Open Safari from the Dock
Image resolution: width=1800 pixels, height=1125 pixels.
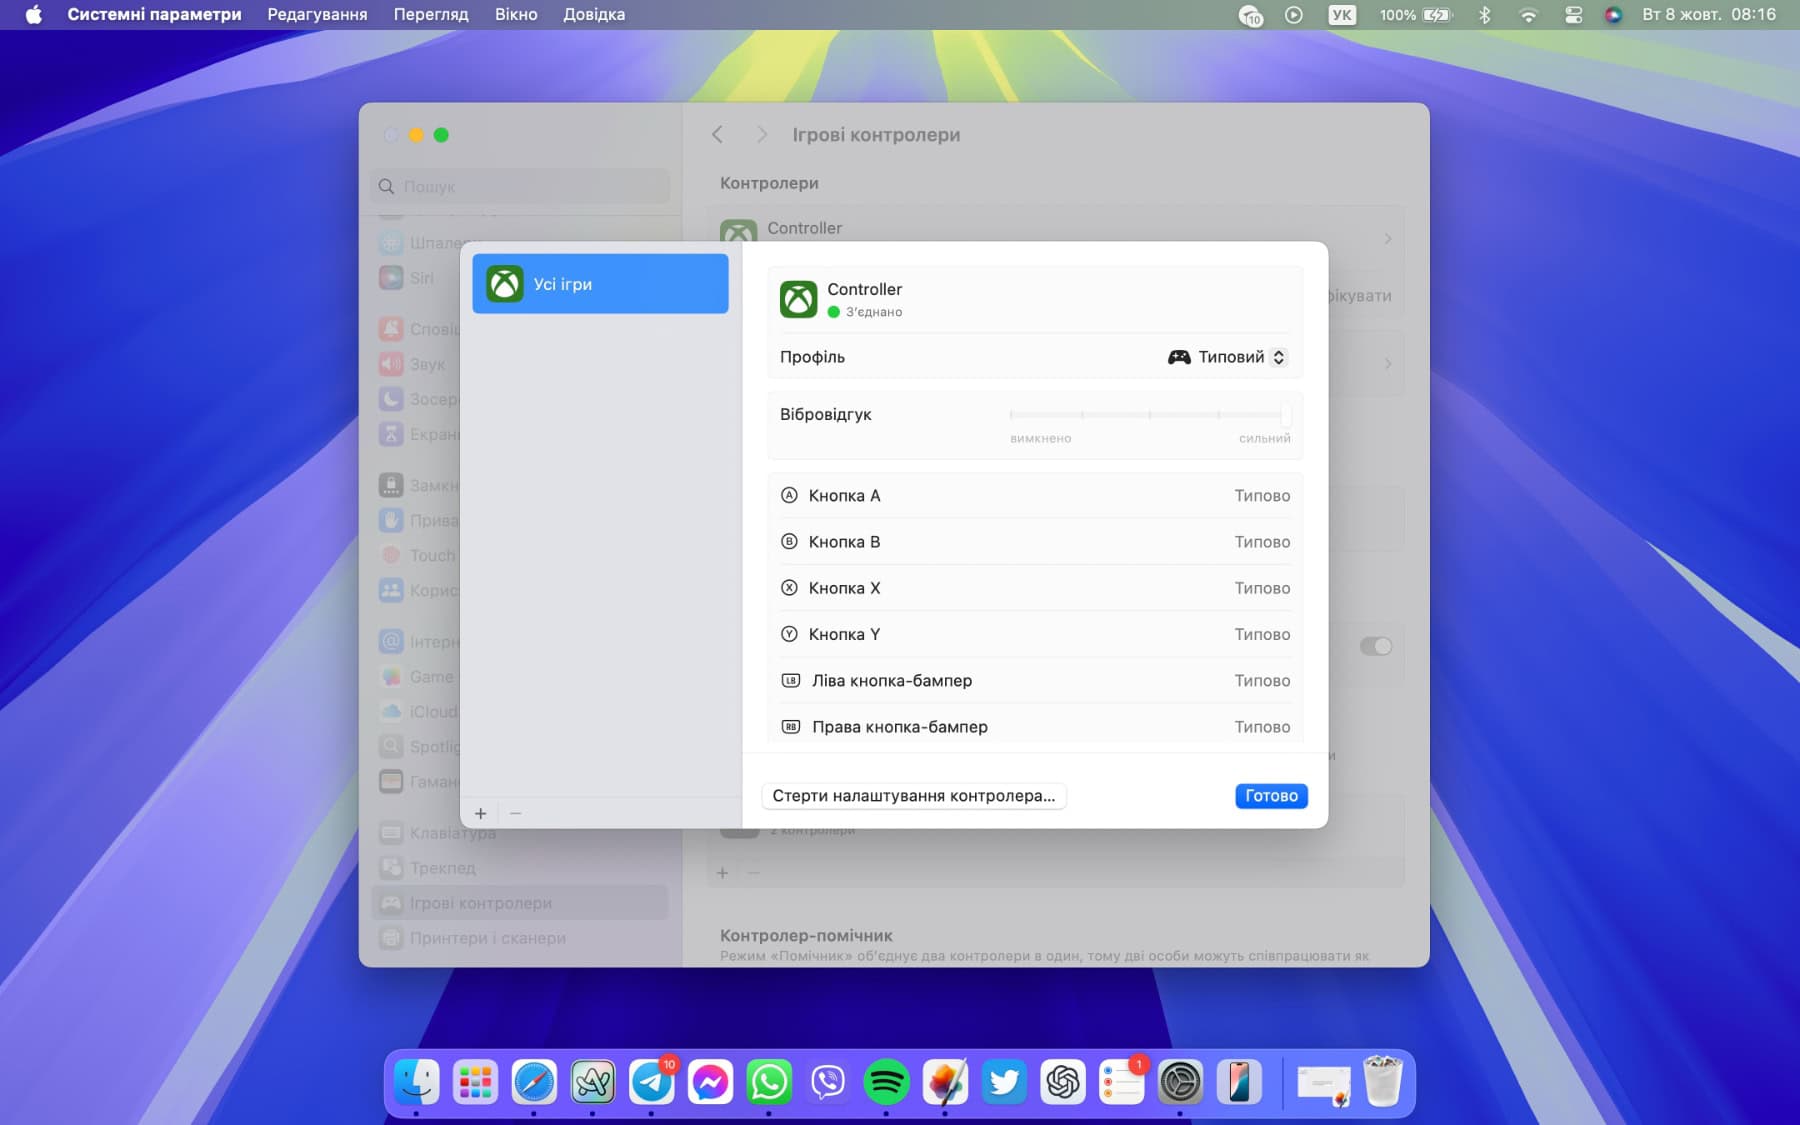pyautogui.click(x=534, y=1082)
